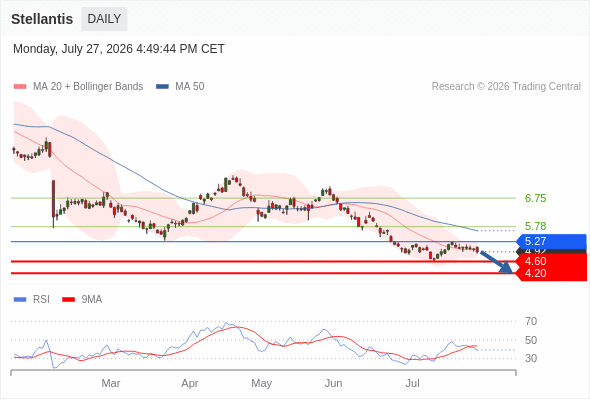Click the DAILY timeframe badge
This screenshot has width=590, height=400.
click(104, 19)
